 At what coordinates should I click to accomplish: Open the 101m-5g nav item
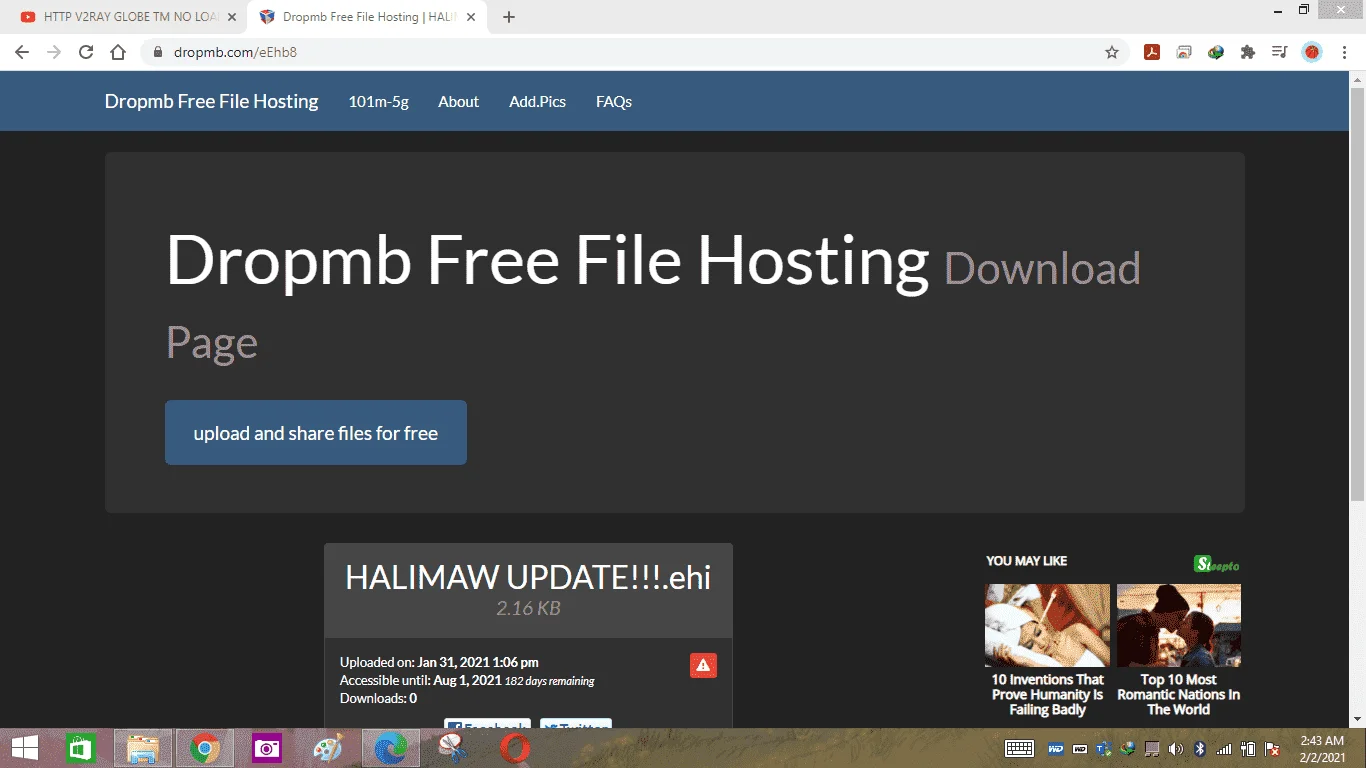(379, 101)
